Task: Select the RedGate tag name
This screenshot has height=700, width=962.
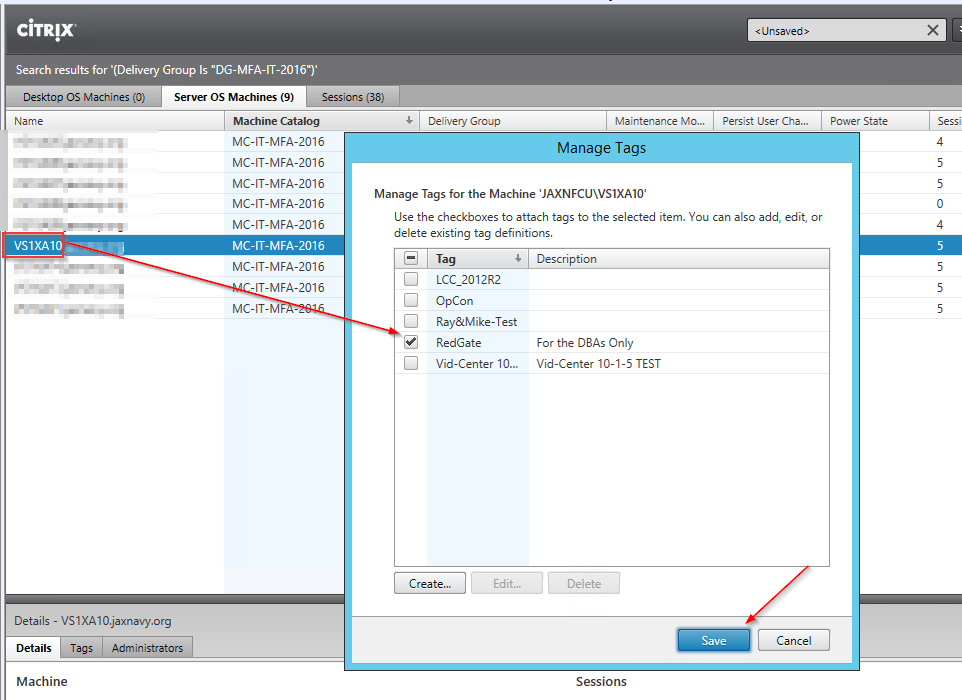Action: coord(458,342)
